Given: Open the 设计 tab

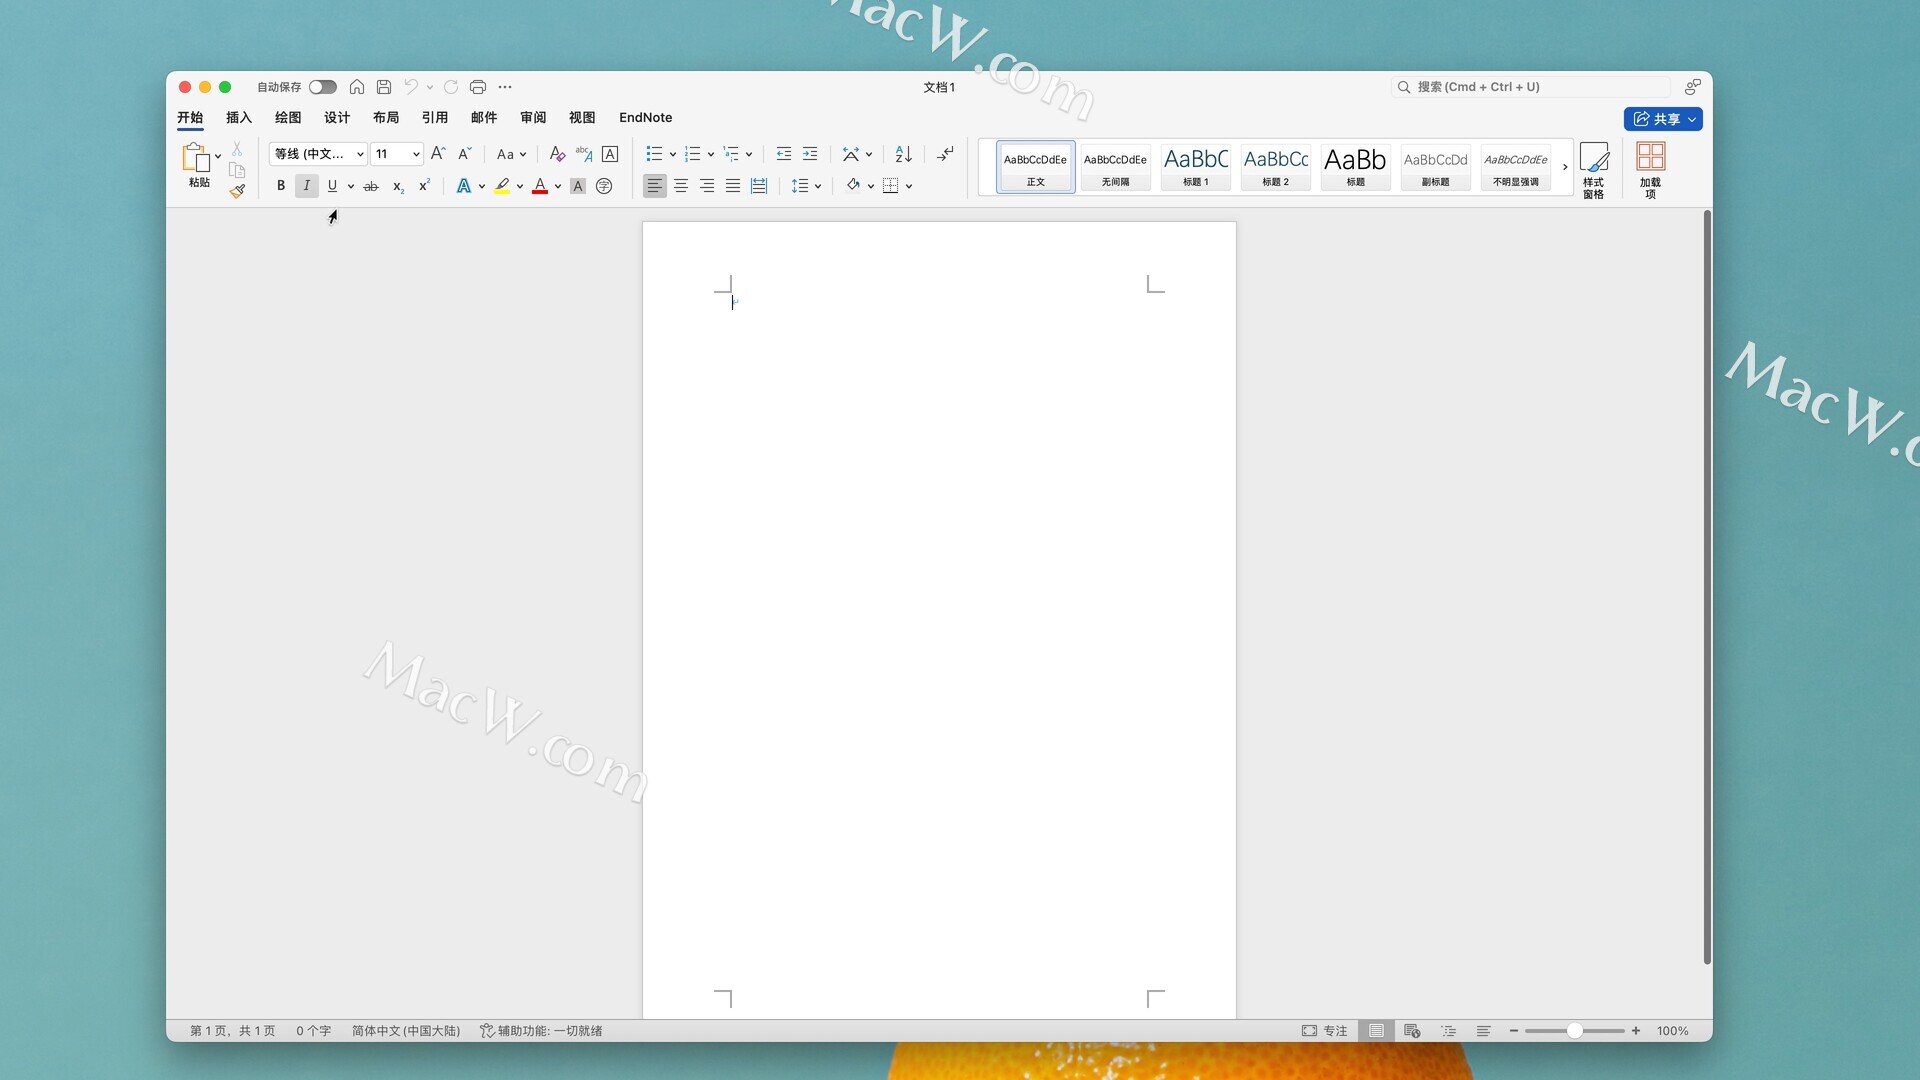Looking at the screenshot, I should pyautogui.click(x=337, y=118).
